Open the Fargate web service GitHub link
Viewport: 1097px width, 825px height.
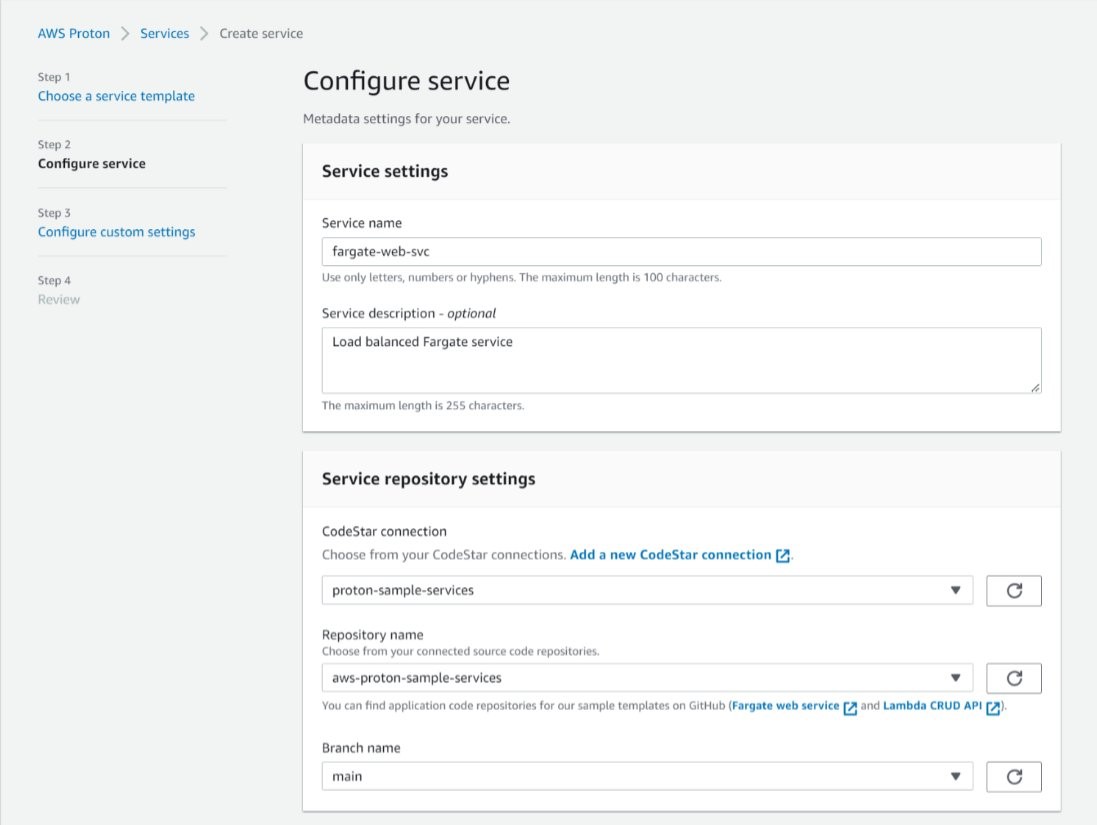(785, 705)
